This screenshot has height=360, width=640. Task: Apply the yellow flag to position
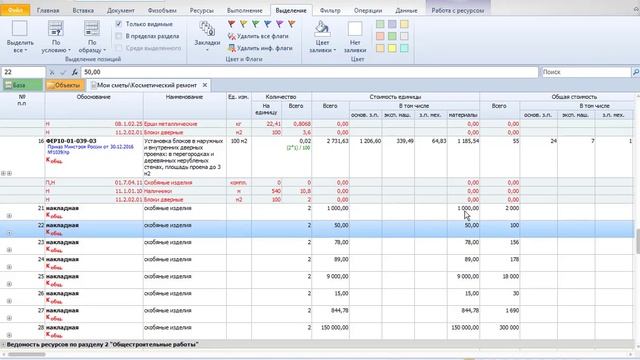243,24
